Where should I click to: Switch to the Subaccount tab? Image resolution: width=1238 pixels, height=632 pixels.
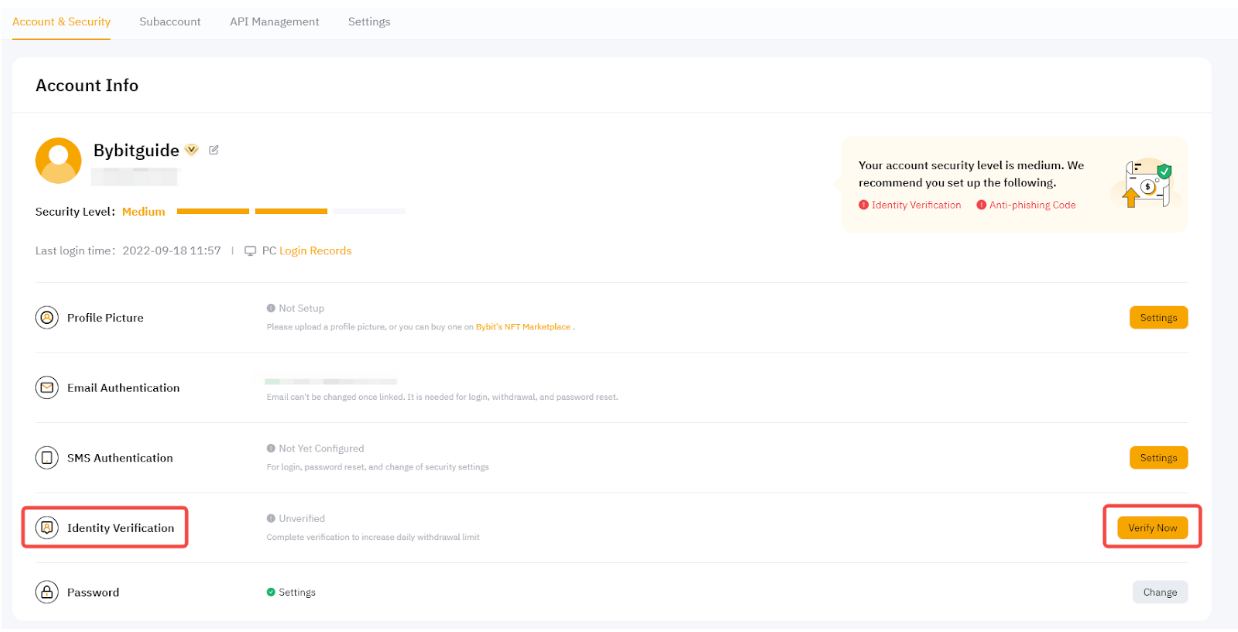coord(170,22)
